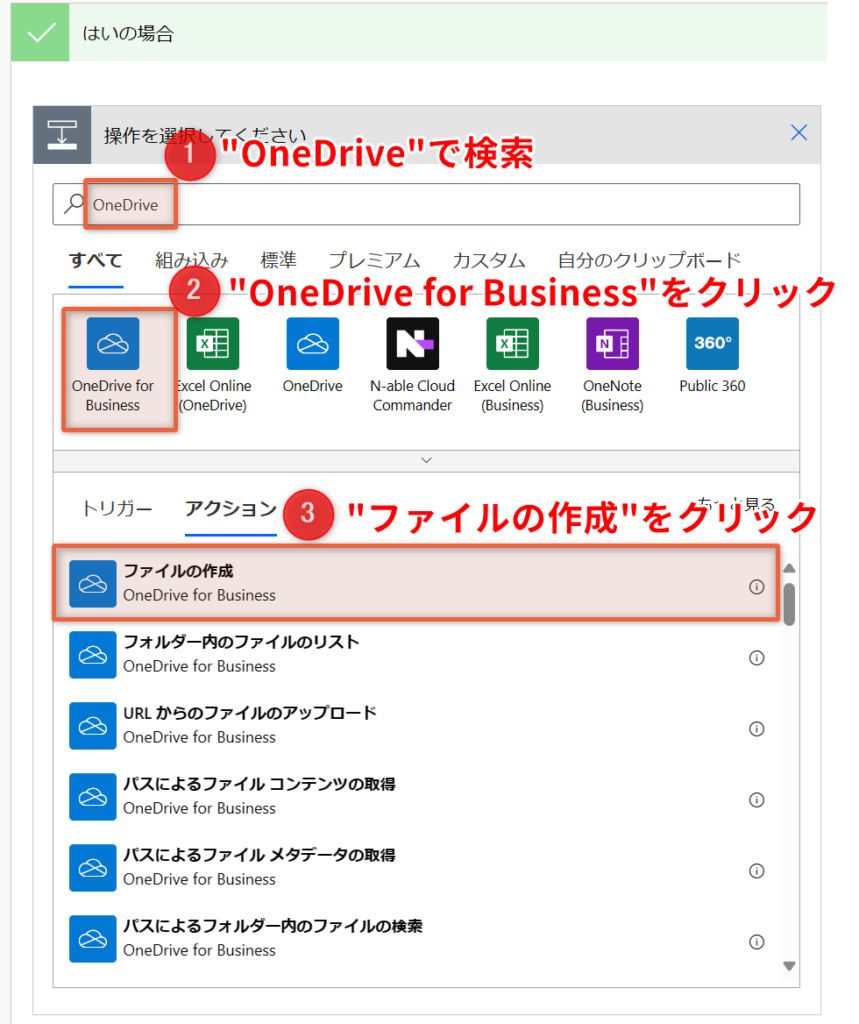Choose パスによるファイル メタデータの取得 action
This screenshot has width=859, height=1024.
tap(416, 868)
